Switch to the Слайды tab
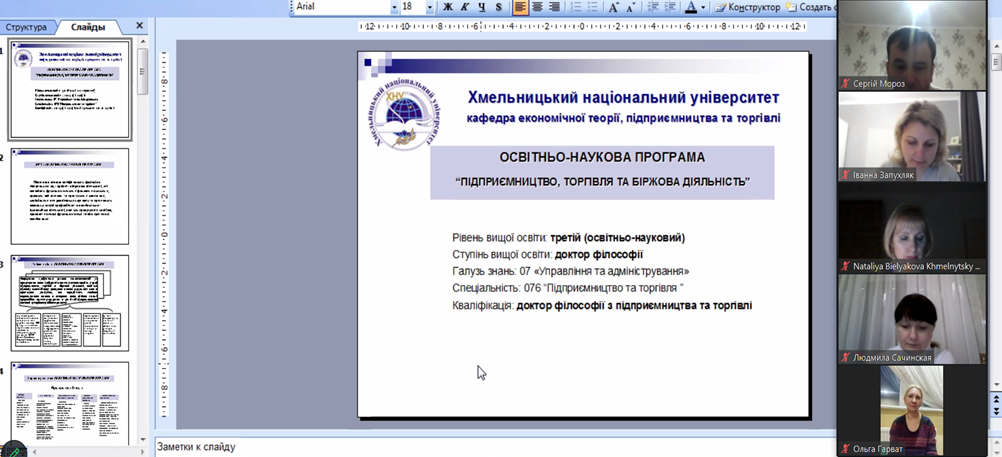Viewport: 1002px width, 457px height. coord(89,27)
